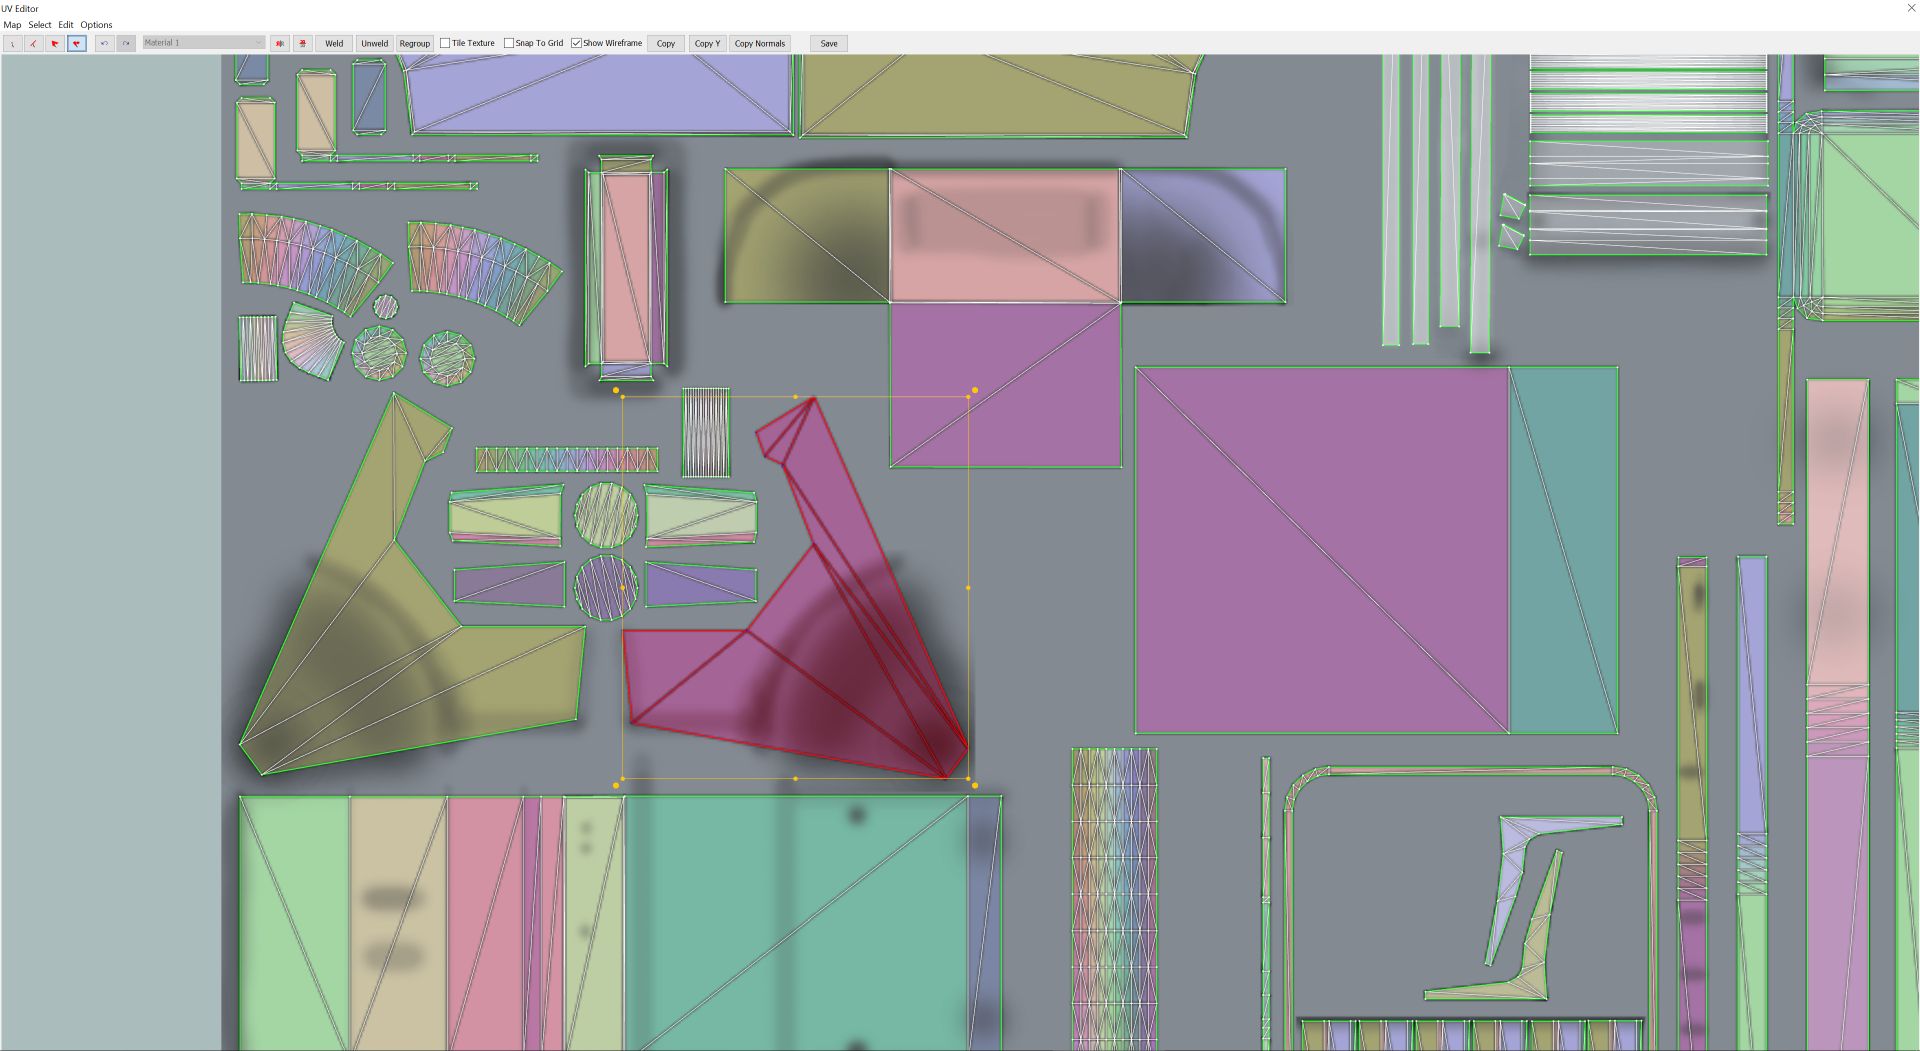Screen dimensions: 1920x1051
Task: Uncheck the Show Wireframe checkbox
Action: (x=576, y=43)
